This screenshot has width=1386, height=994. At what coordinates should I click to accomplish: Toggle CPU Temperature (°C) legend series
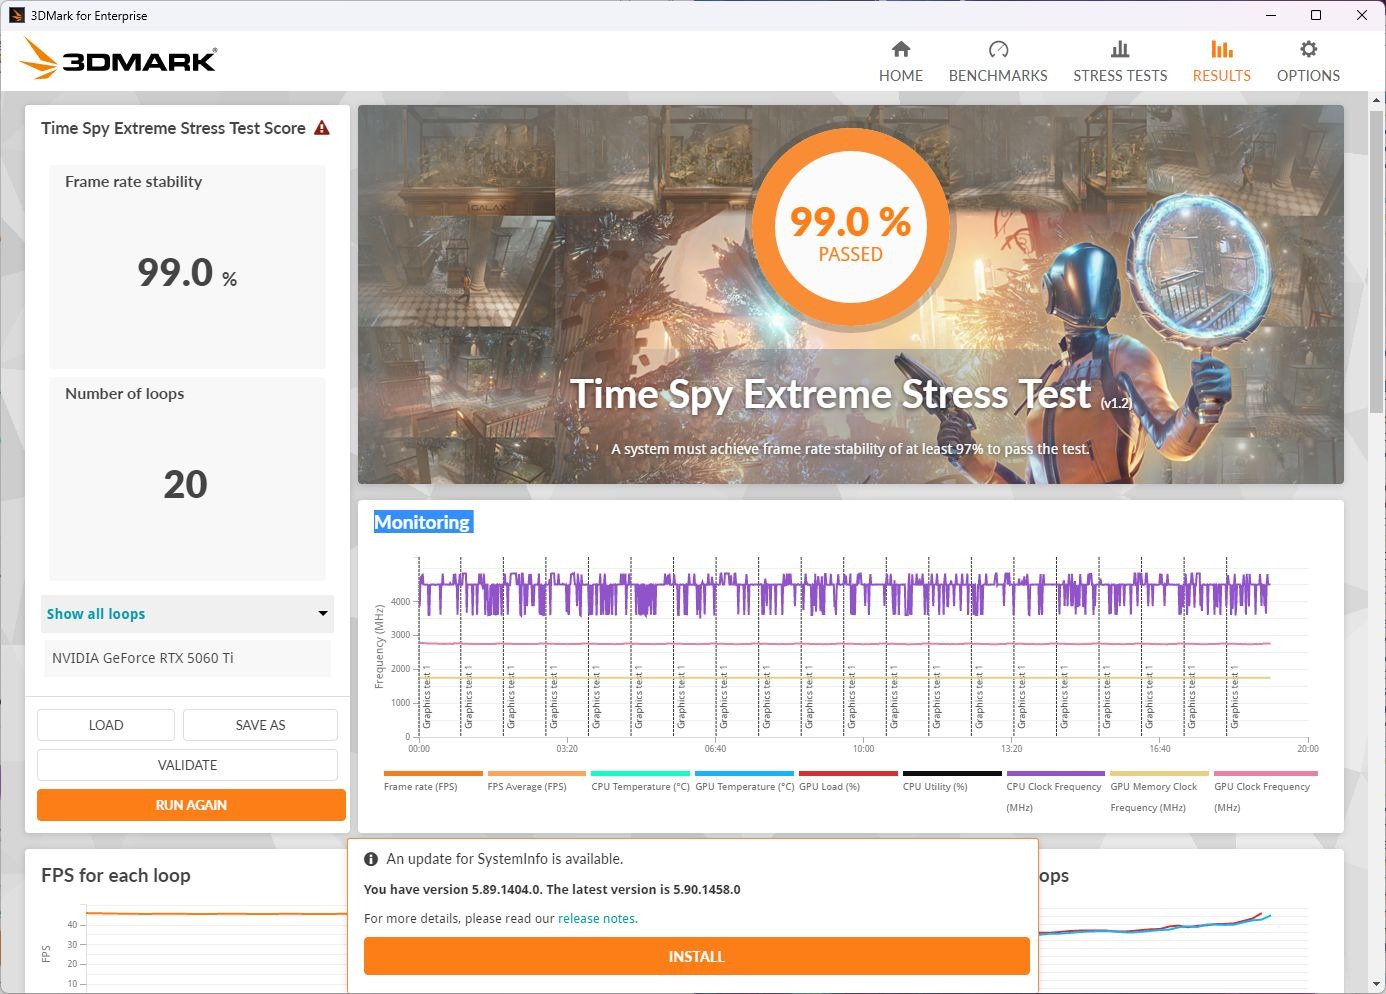(640, 780)
